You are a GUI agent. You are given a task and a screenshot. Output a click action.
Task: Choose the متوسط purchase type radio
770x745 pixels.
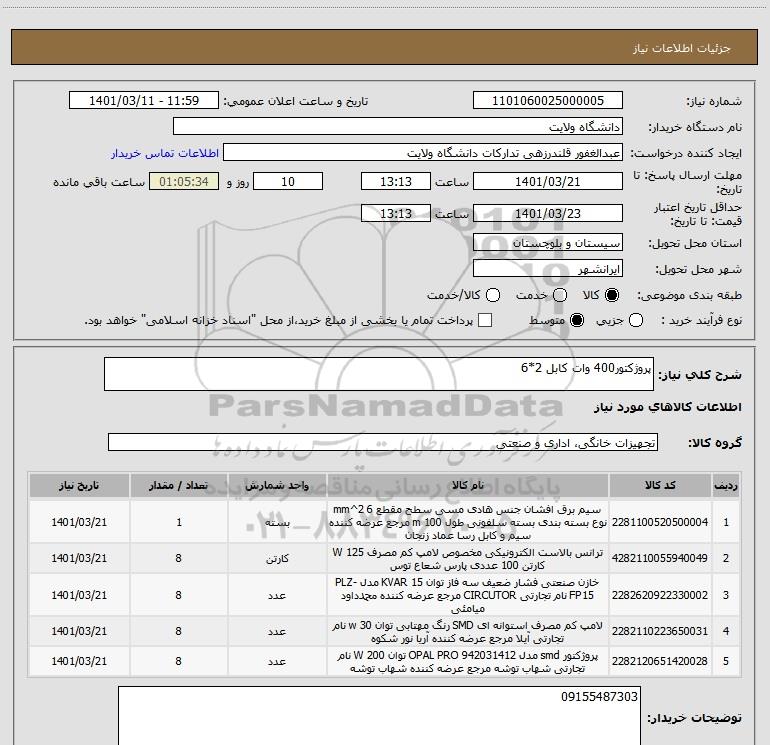(577, 320)
